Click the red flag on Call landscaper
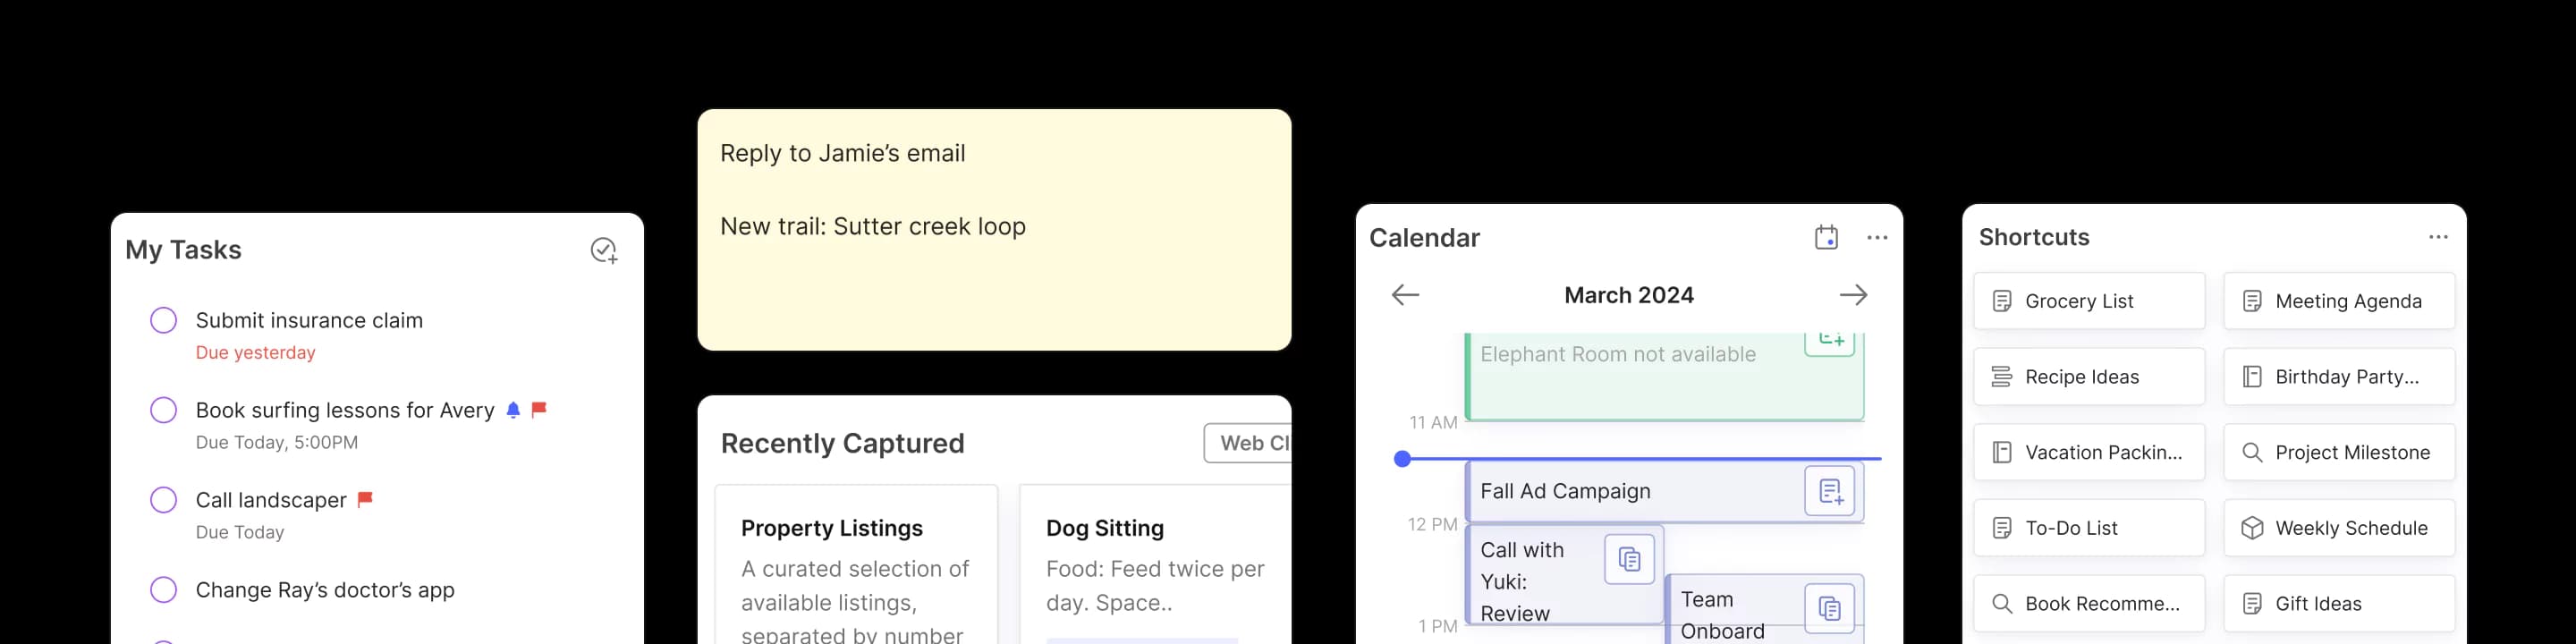The width and height of the screenshot is (2576, 644). pyautogui.click(x=365, y=499)
